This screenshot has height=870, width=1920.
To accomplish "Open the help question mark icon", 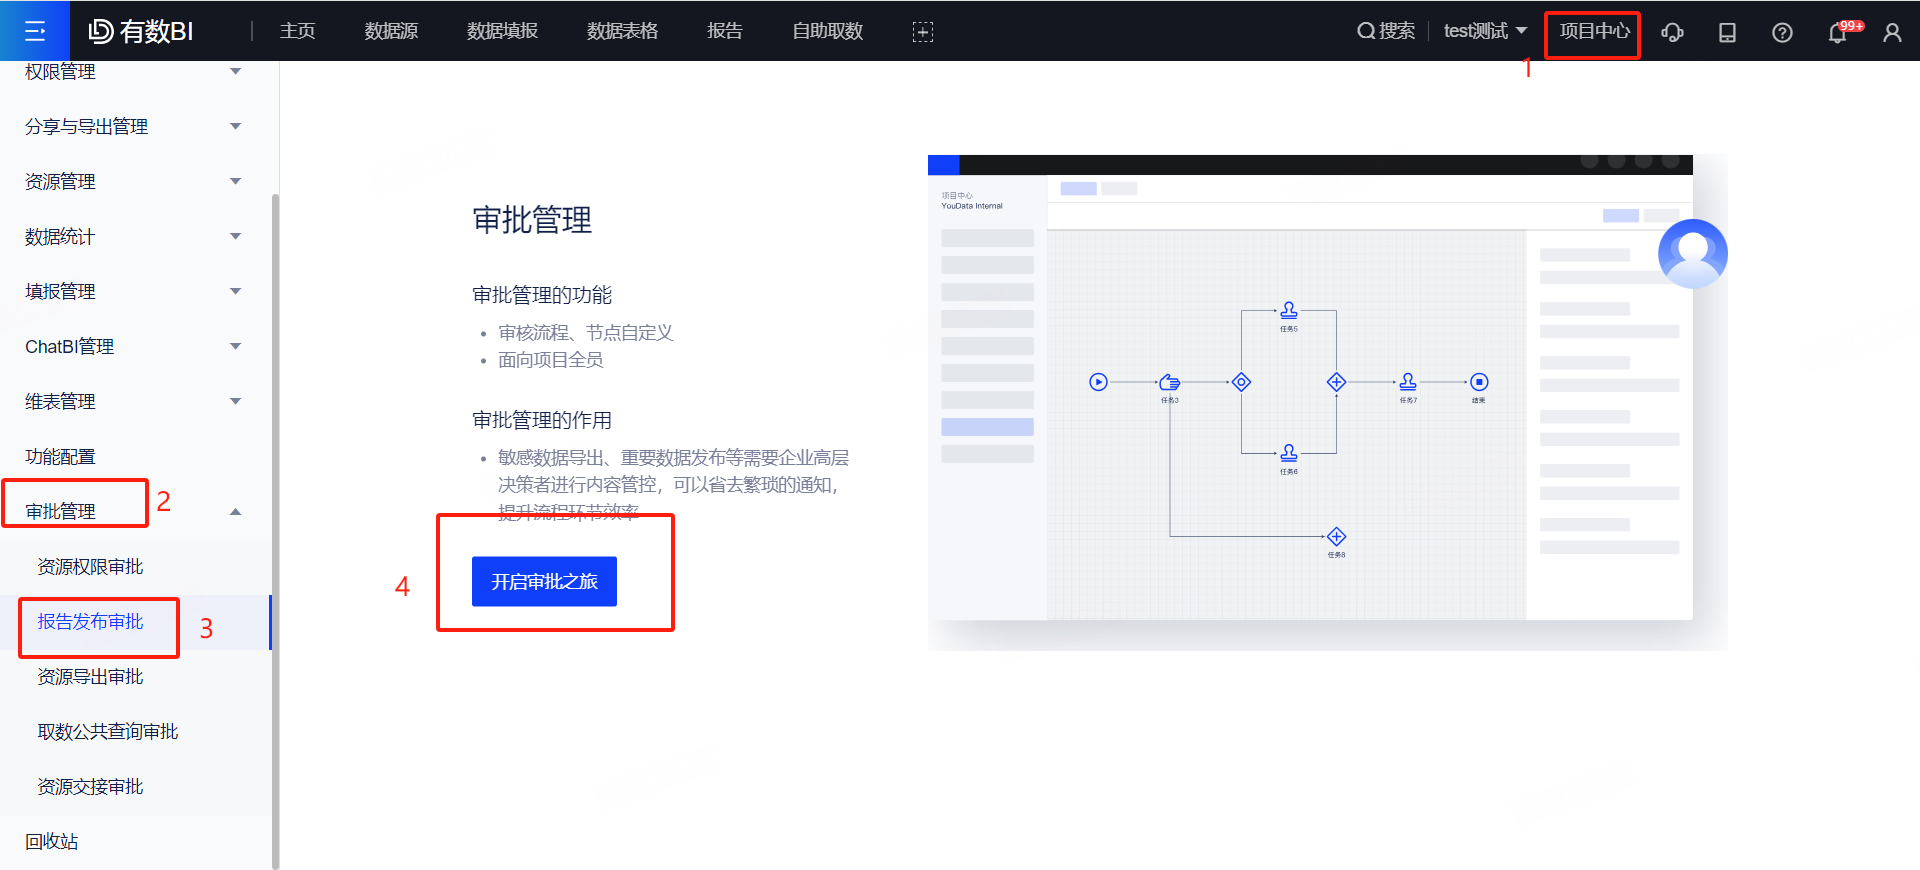I will tap(1781, 32).
